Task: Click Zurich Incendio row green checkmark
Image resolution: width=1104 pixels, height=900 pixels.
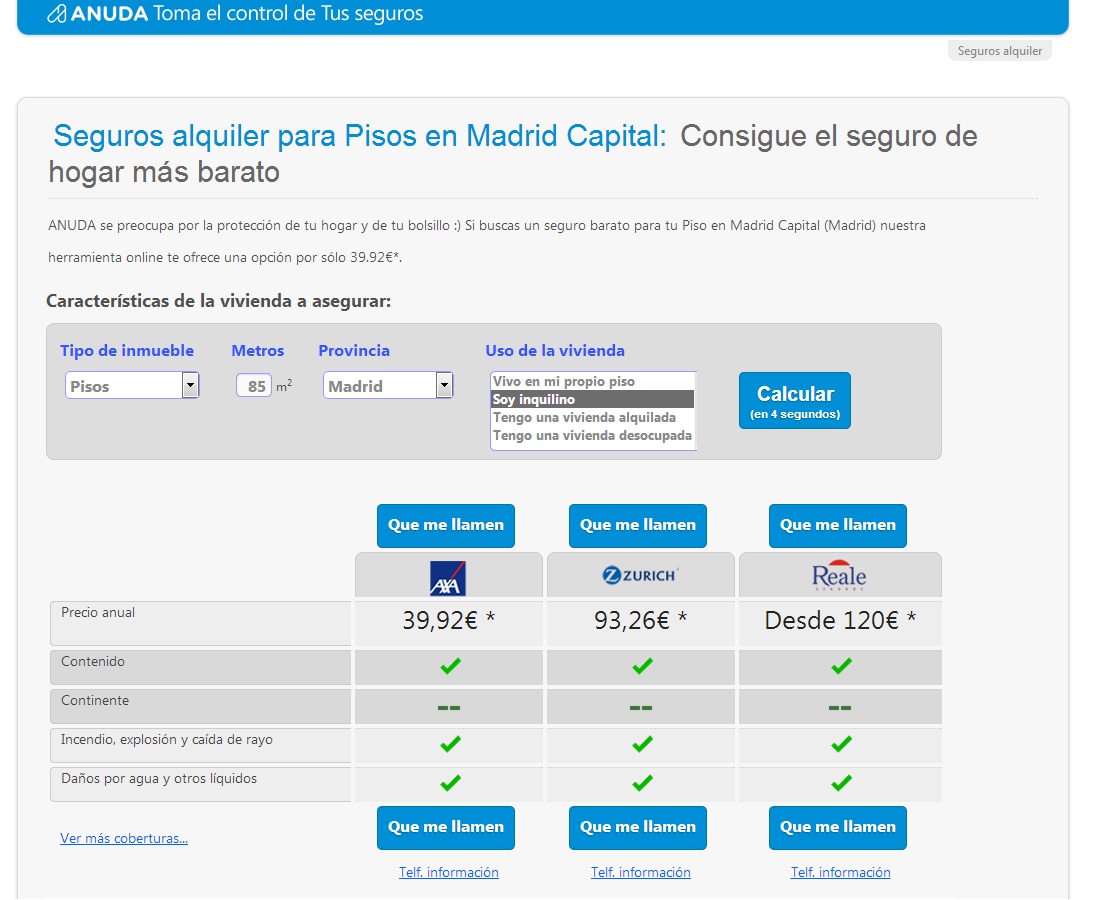Action: tap(642, 744)
